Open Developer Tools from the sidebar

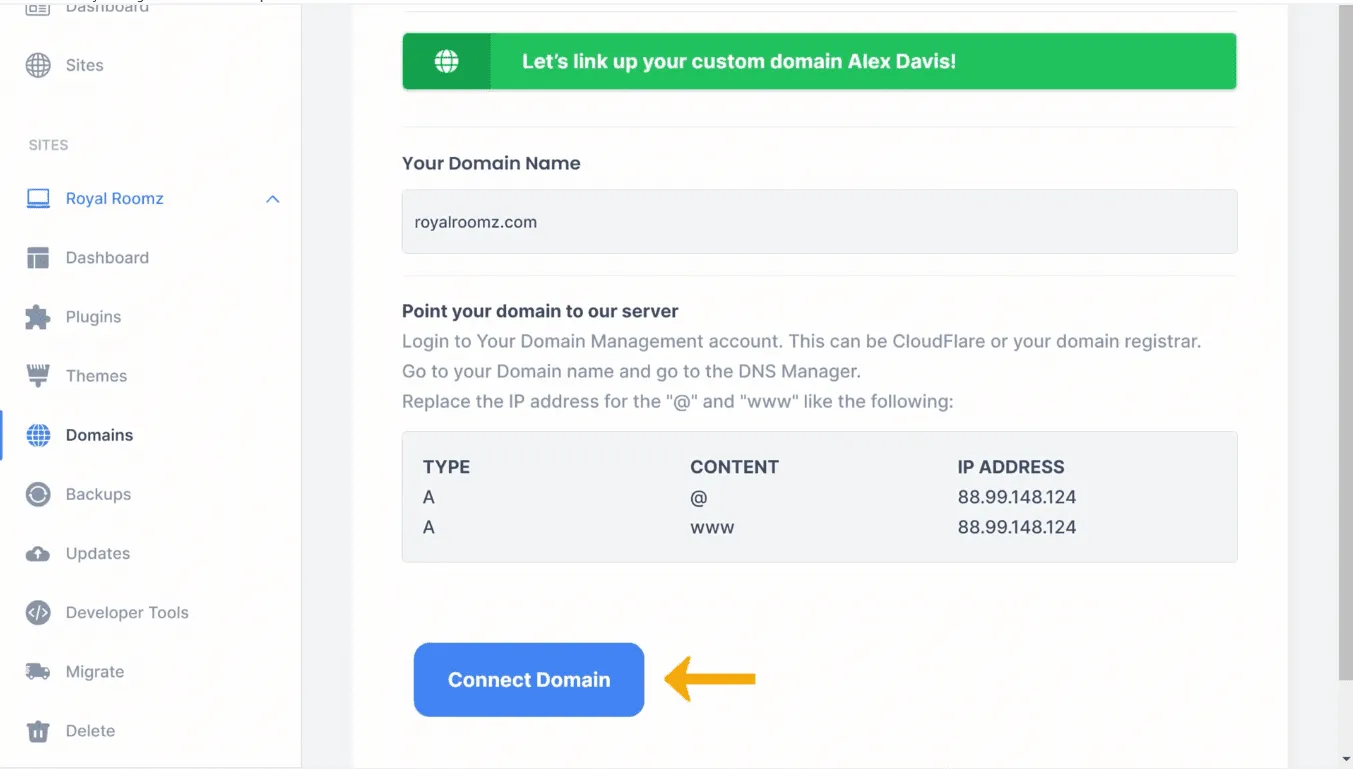click(x=127, y=613)
